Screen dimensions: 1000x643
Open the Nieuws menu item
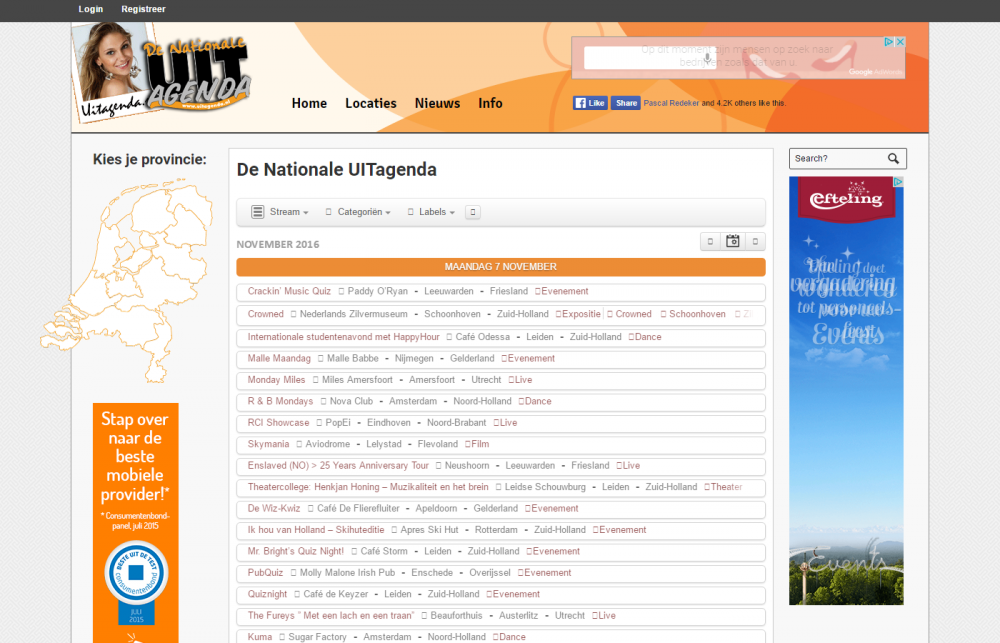tap(438, 103)
